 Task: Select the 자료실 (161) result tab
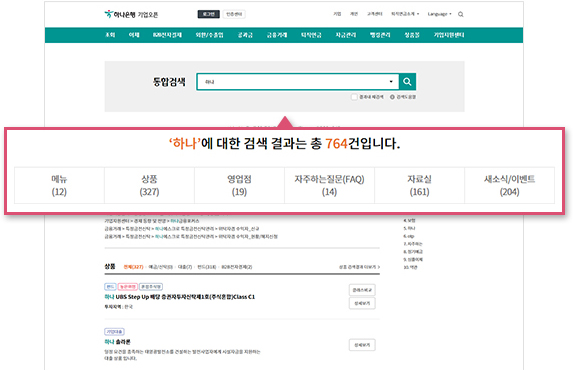420,185
